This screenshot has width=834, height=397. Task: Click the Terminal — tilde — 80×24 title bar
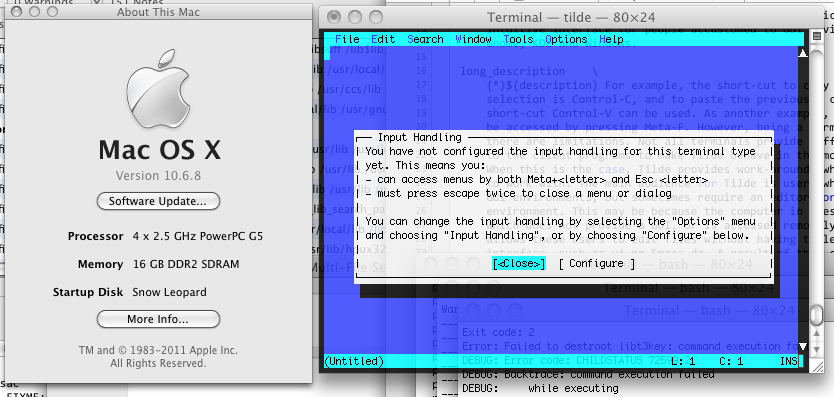571,17
